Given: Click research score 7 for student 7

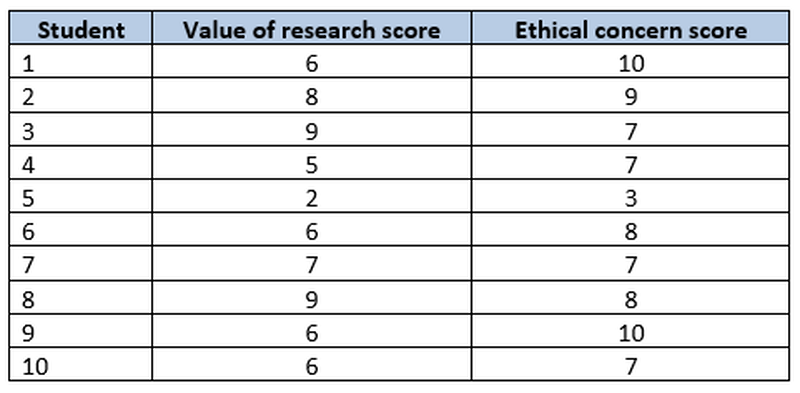Looking at the screenshot, I should tap(312, 265).
